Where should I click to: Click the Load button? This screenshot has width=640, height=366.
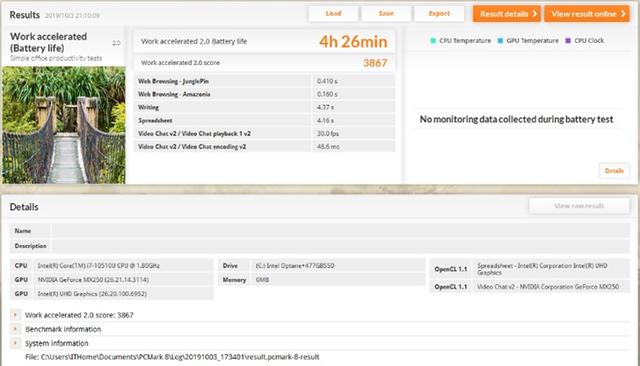point(333,13)
